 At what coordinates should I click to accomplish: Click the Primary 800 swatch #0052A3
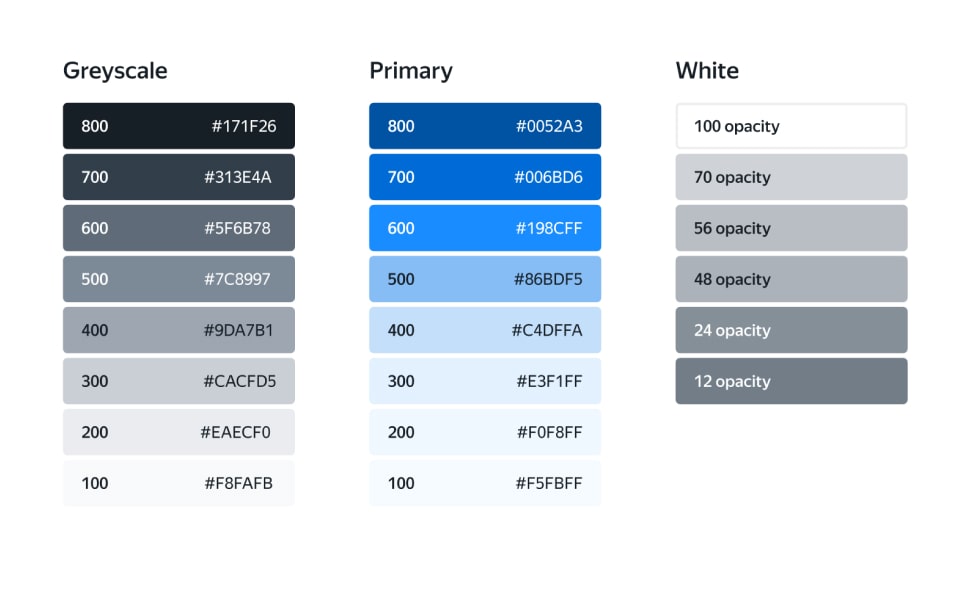click(x=485, y=126)
